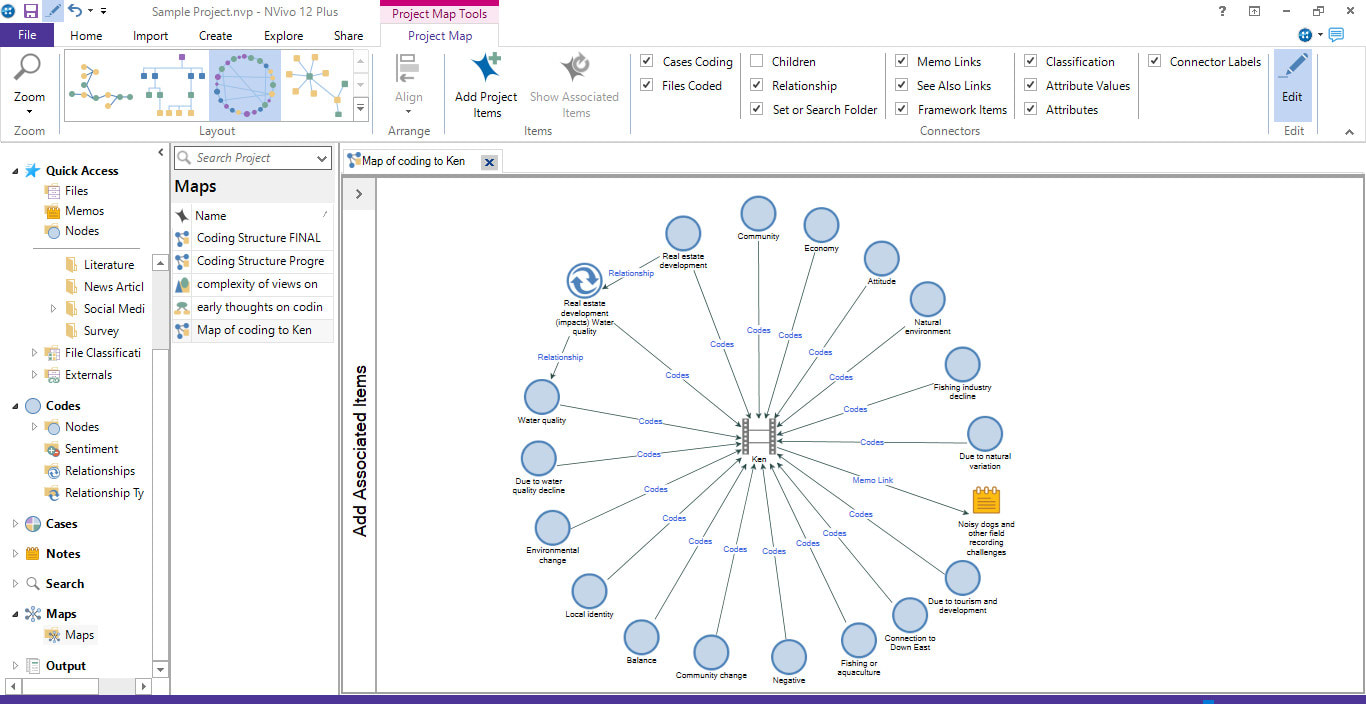Select the memo icon Noisy dogs
Image resolution: width=1366 pixels, height=704 pixels.
pos(986,500)
